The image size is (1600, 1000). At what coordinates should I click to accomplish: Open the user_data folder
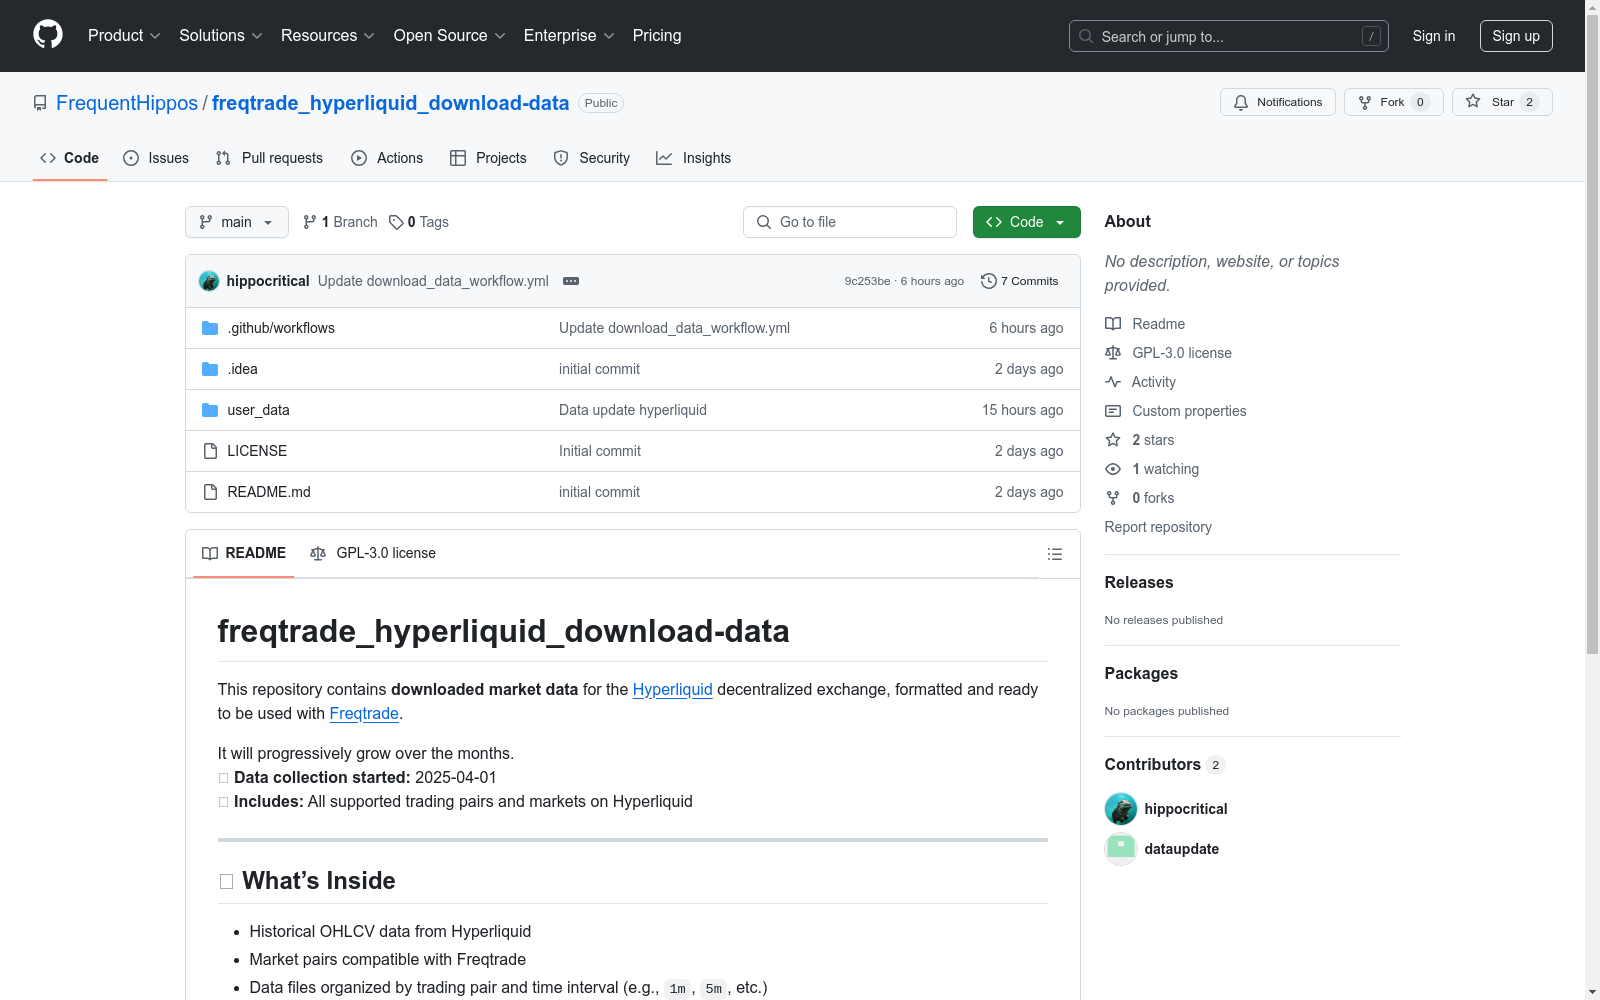[258, 410]
